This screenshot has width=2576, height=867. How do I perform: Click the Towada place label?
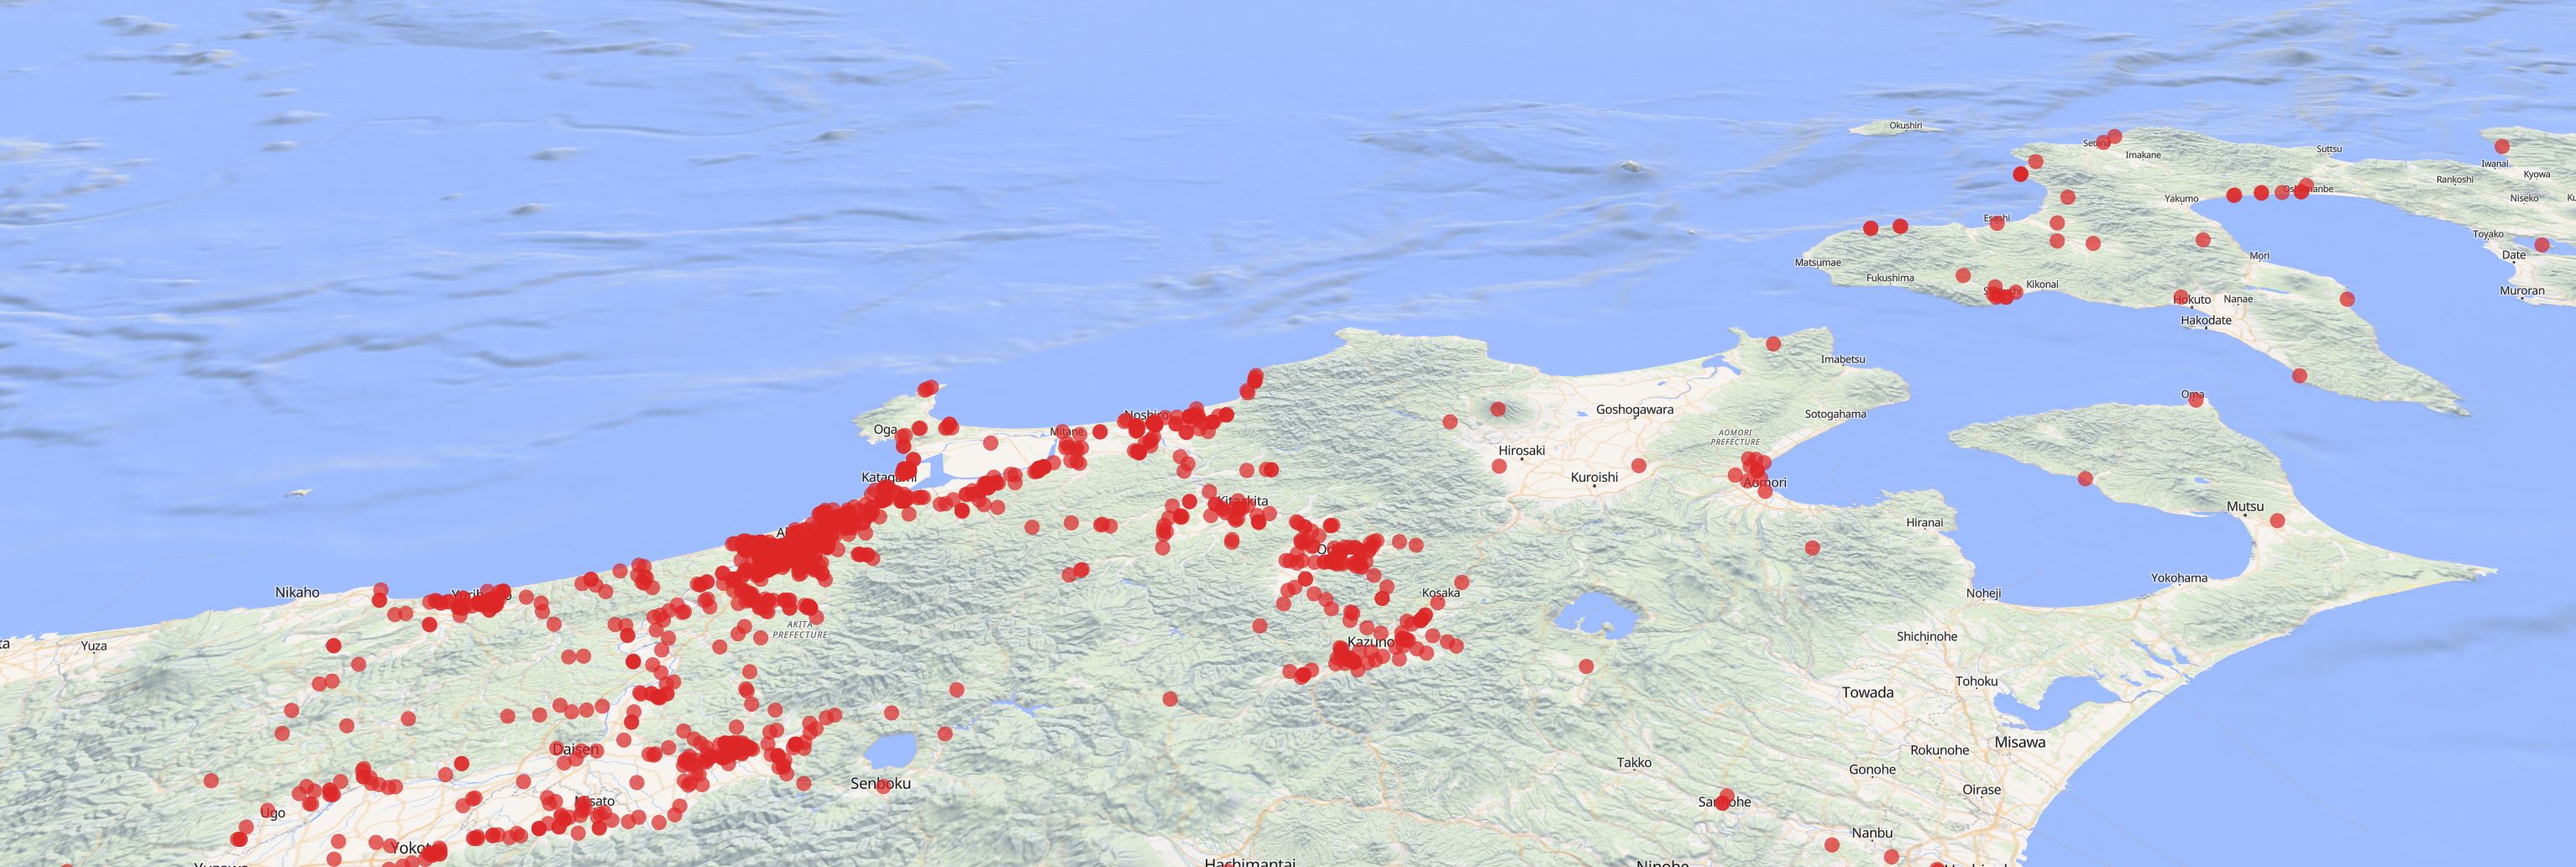1869,692
